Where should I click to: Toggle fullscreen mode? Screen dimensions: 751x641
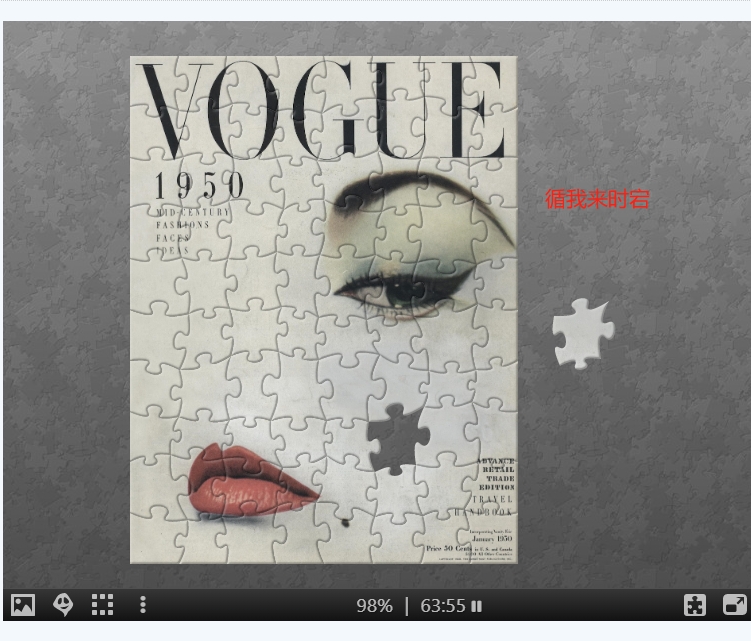click(x=734, y=605)
